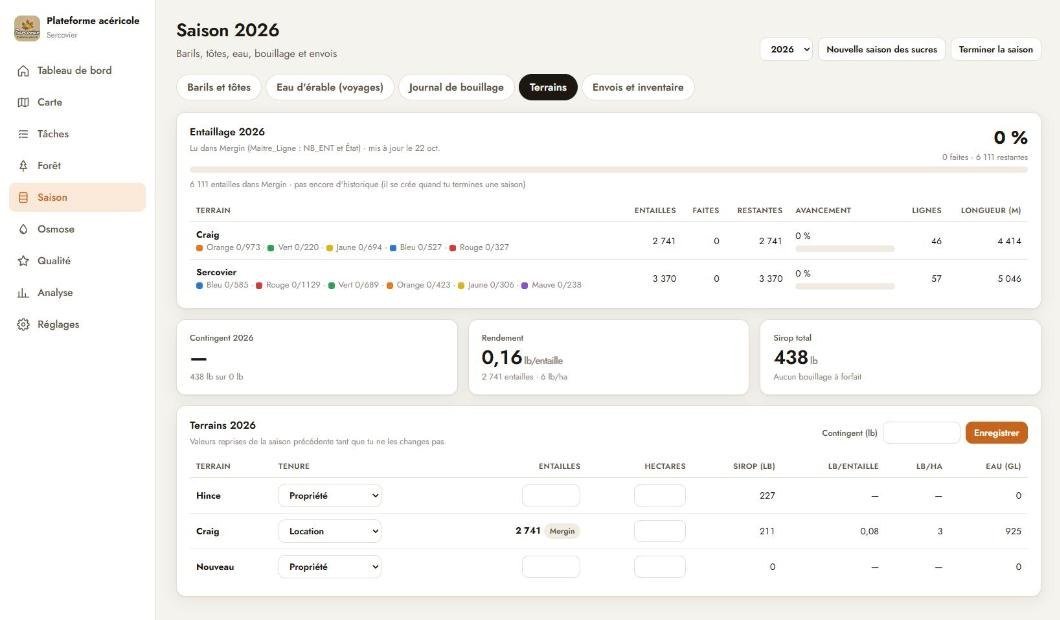Image resolution: width=1060 pixels, height=620 pixels.
Task: Click the Enregistrer button
Action: pyautogui.click(x=996, y=433)
